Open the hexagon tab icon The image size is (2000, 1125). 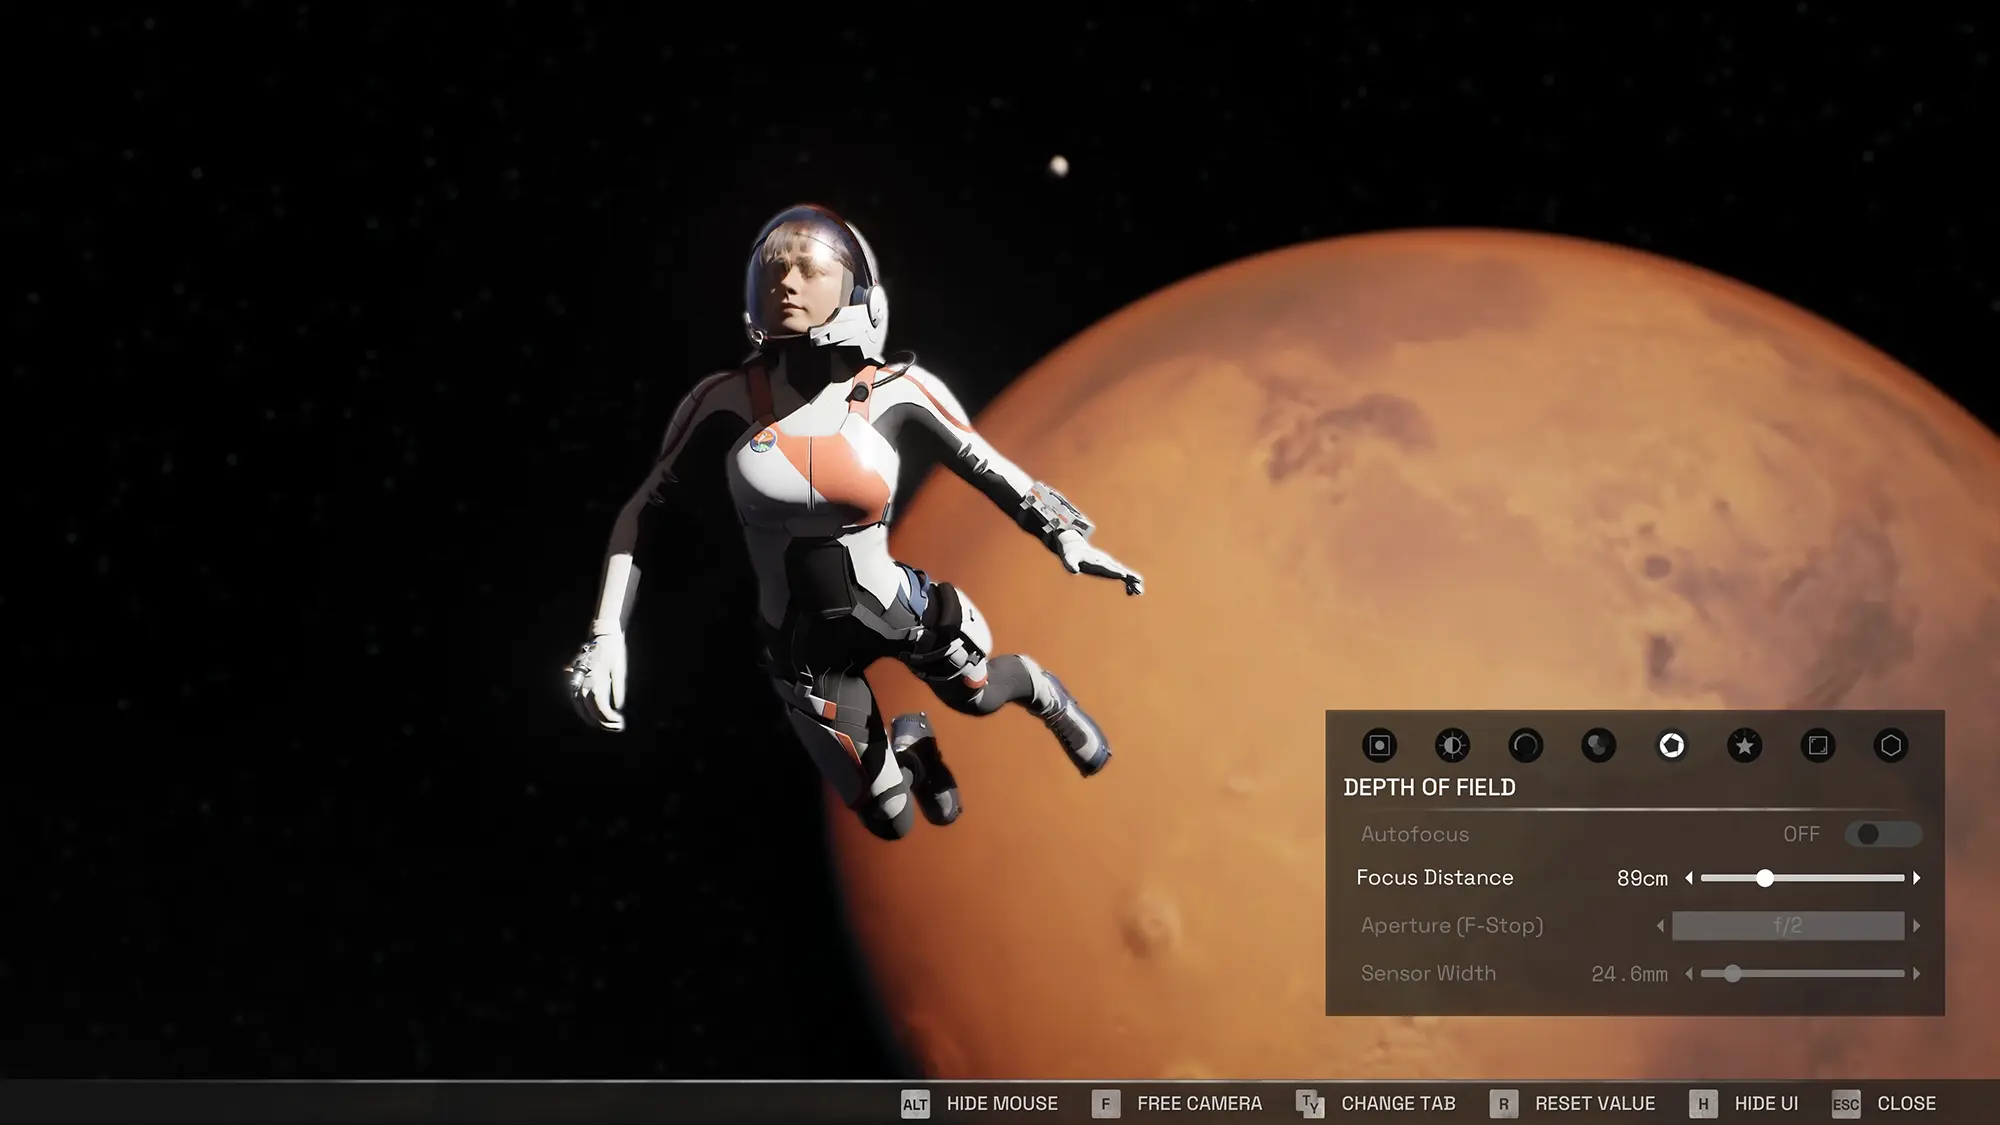point(1891,745)
